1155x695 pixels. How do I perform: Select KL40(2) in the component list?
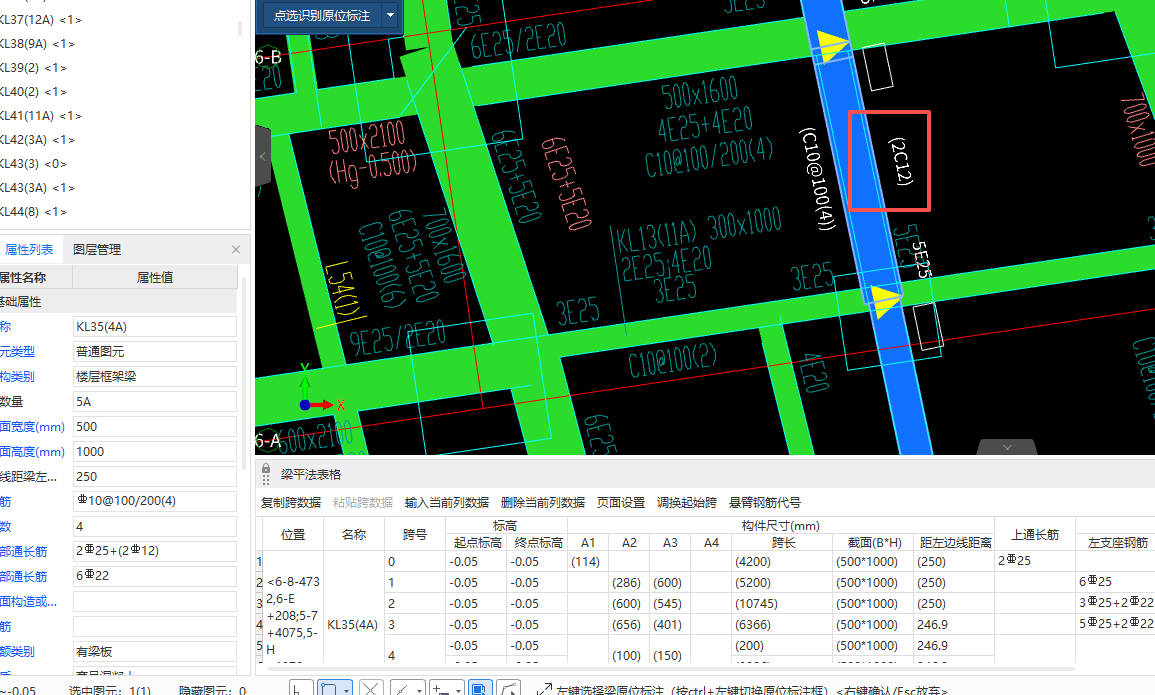33,92
